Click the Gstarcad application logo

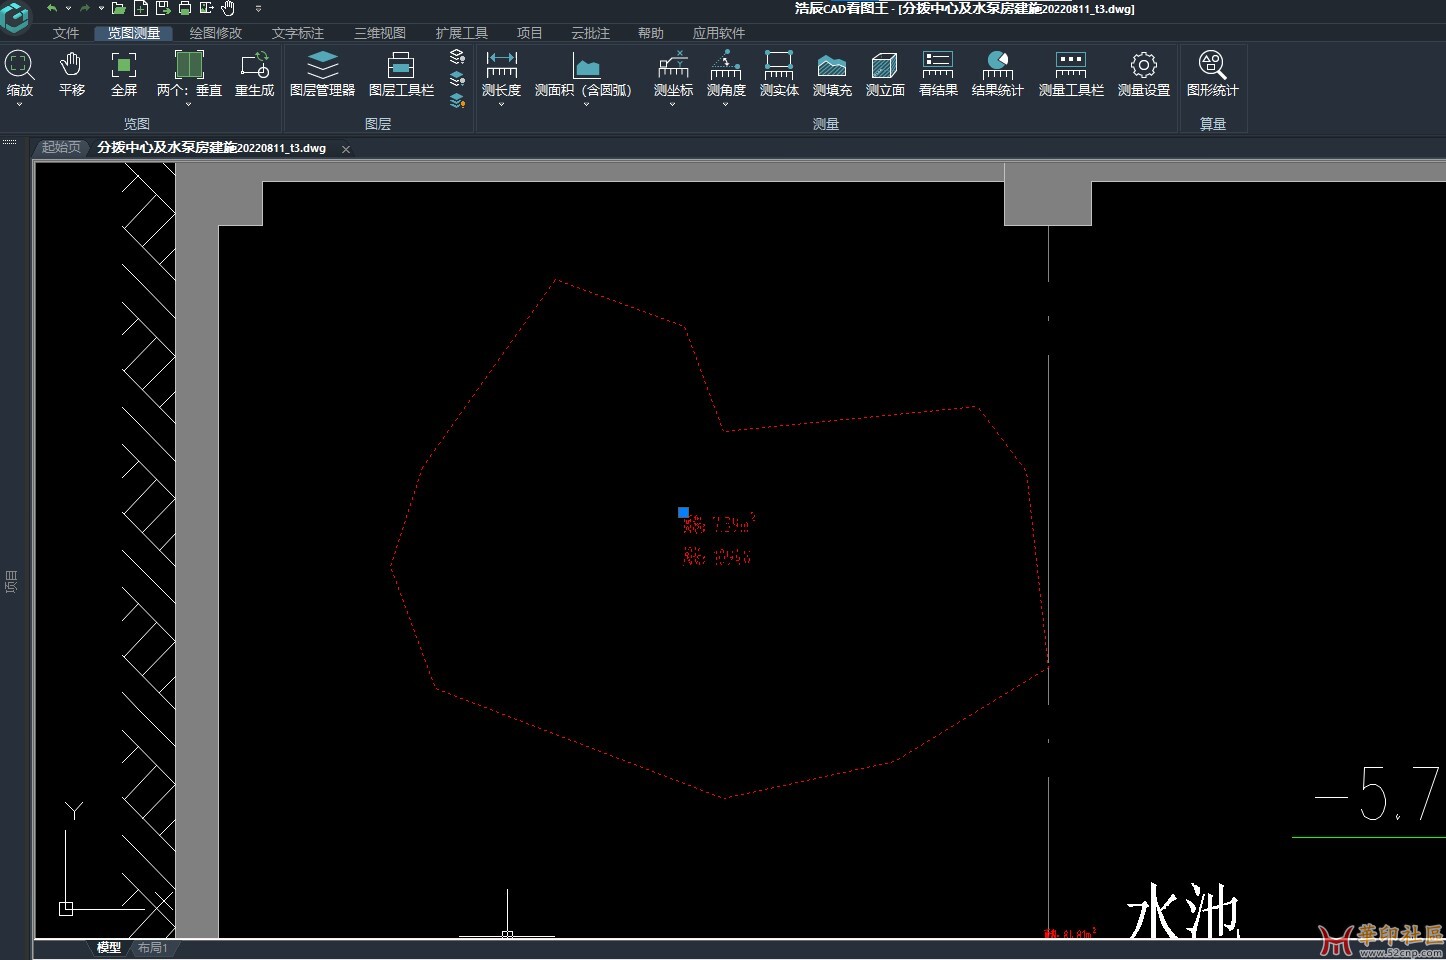pyautogui.click(x=15, y=17)
